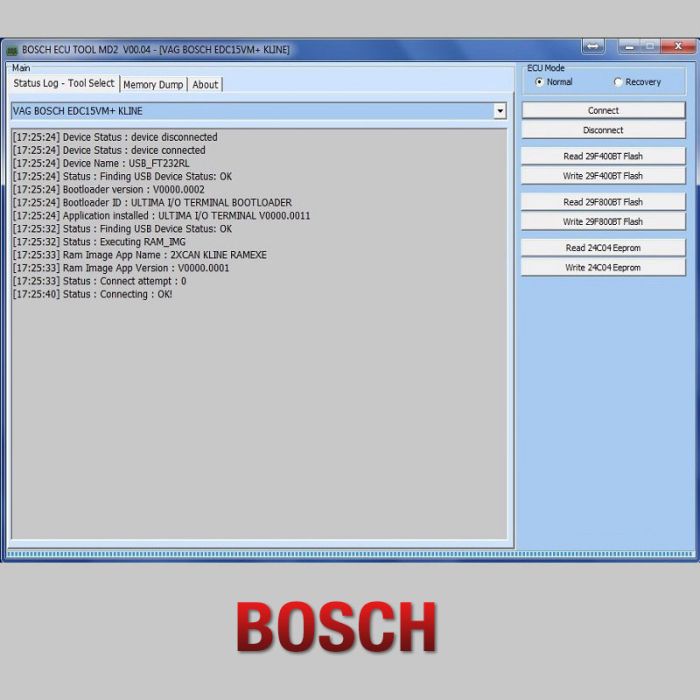This screenshot has width=700, height=700.
Task: Open the About tab
Action: [205, 85]
